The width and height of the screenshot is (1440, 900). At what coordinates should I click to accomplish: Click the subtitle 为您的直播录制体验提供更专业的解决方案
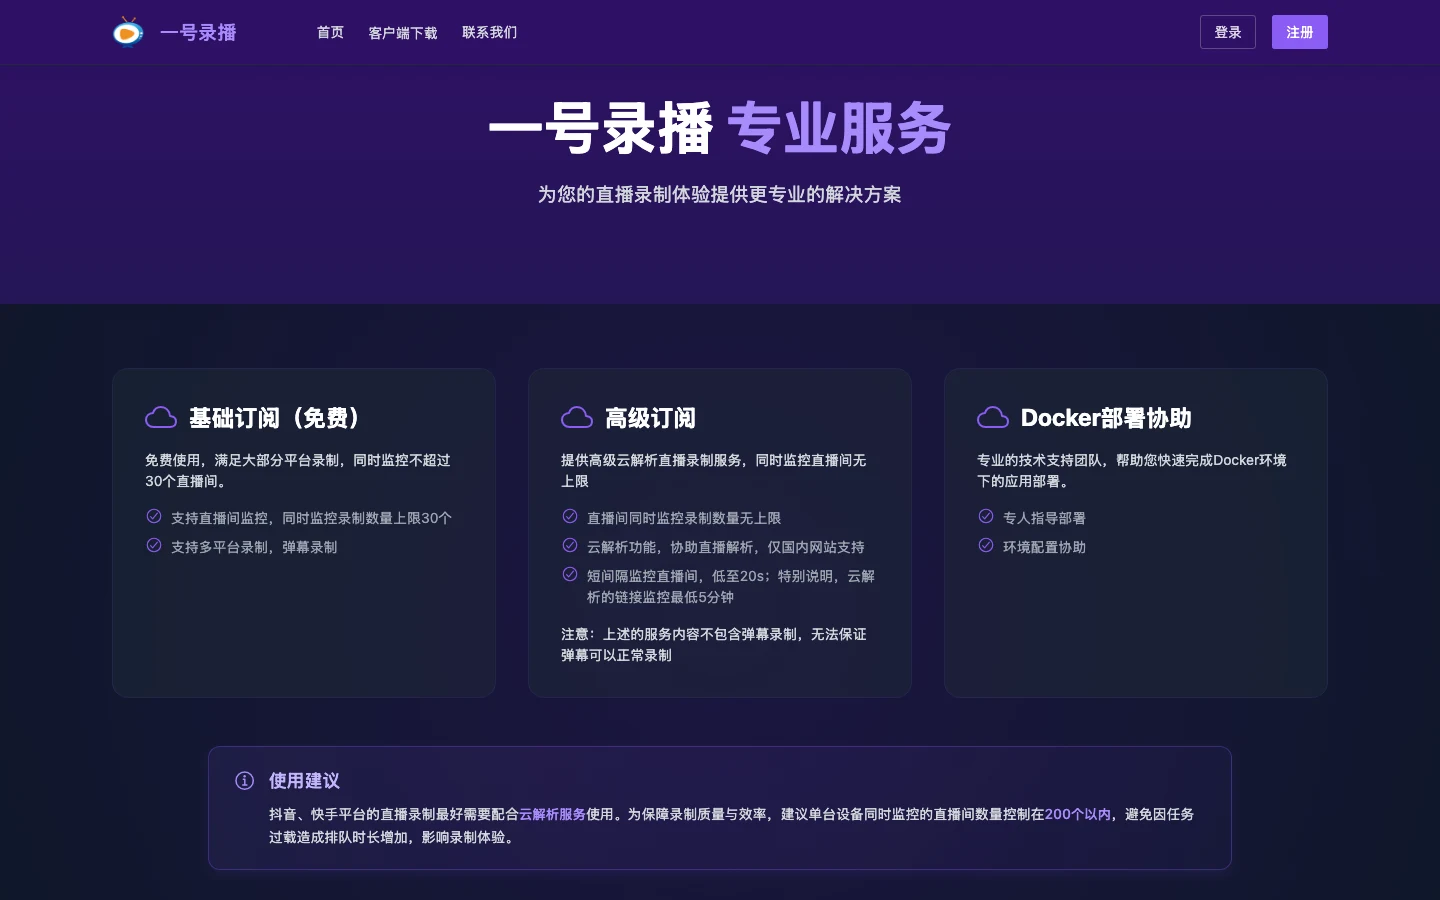coord(720,194)
